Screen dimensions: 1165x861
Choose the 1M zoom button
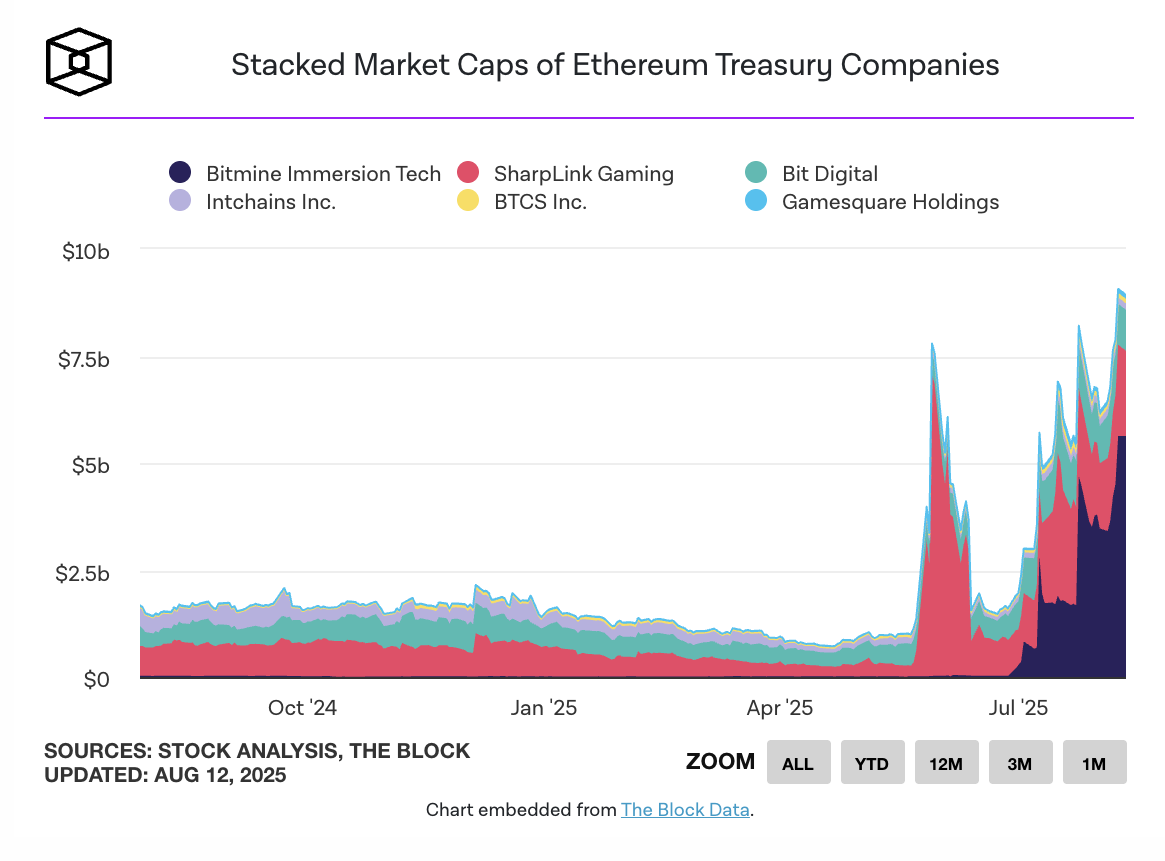pyautogui.click(x=1094, y=762)
